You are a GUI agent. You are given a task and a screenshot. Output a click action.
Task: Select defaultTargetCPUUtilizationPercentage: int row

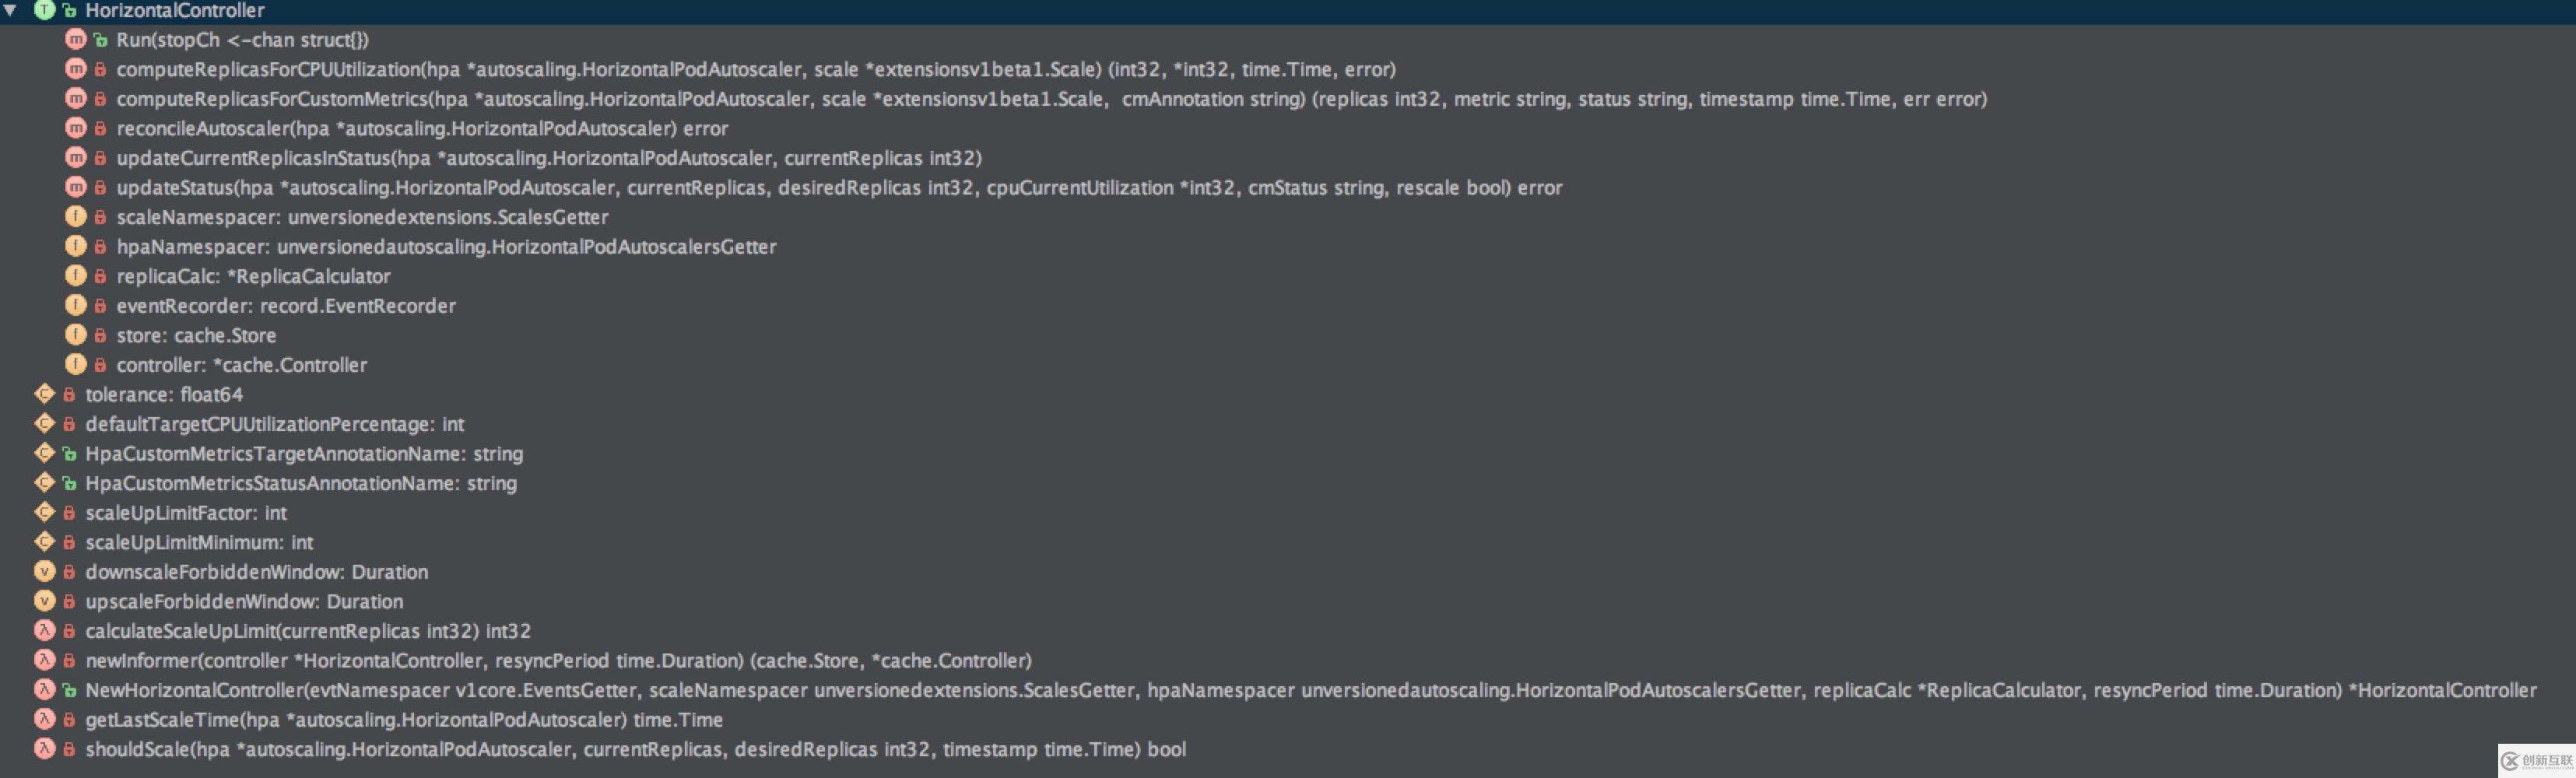(x=275, y=424)
